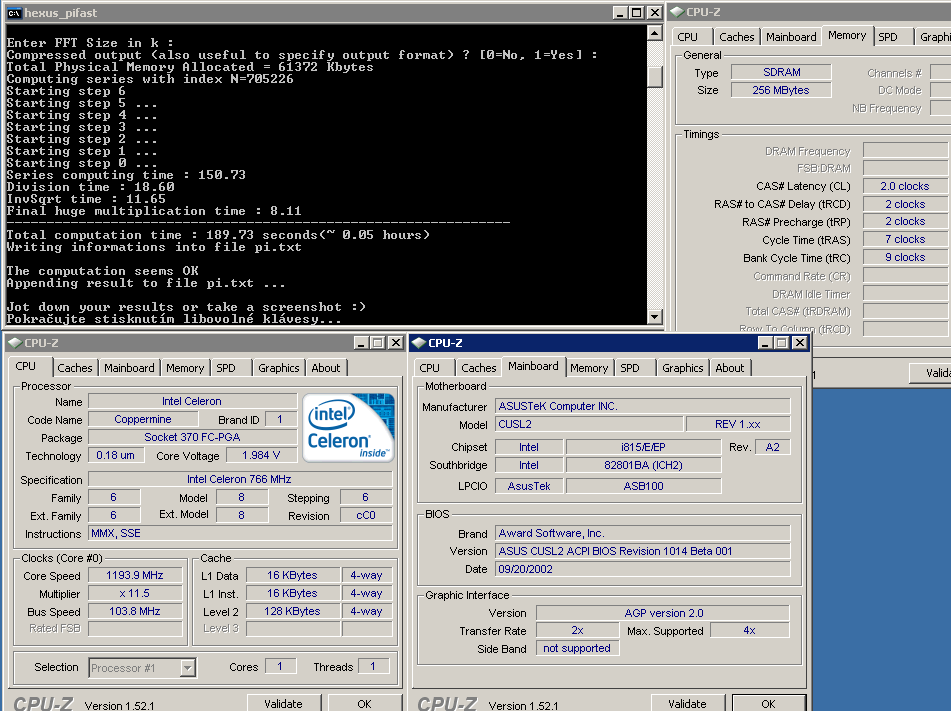Click the console vertical scrollbar thumb
Screen dimensions: 951x711
(655, 76)
